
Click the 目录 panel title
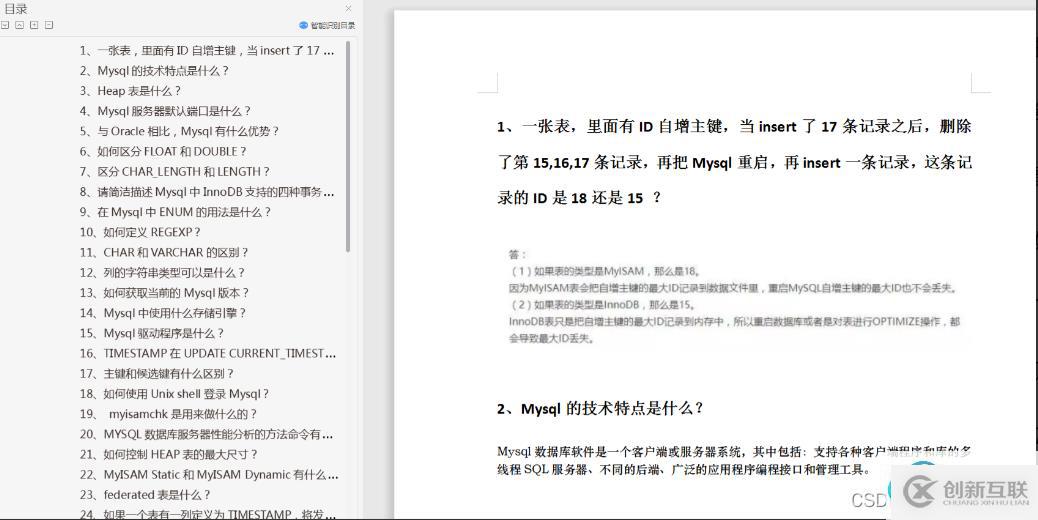[x=16, y=9]
